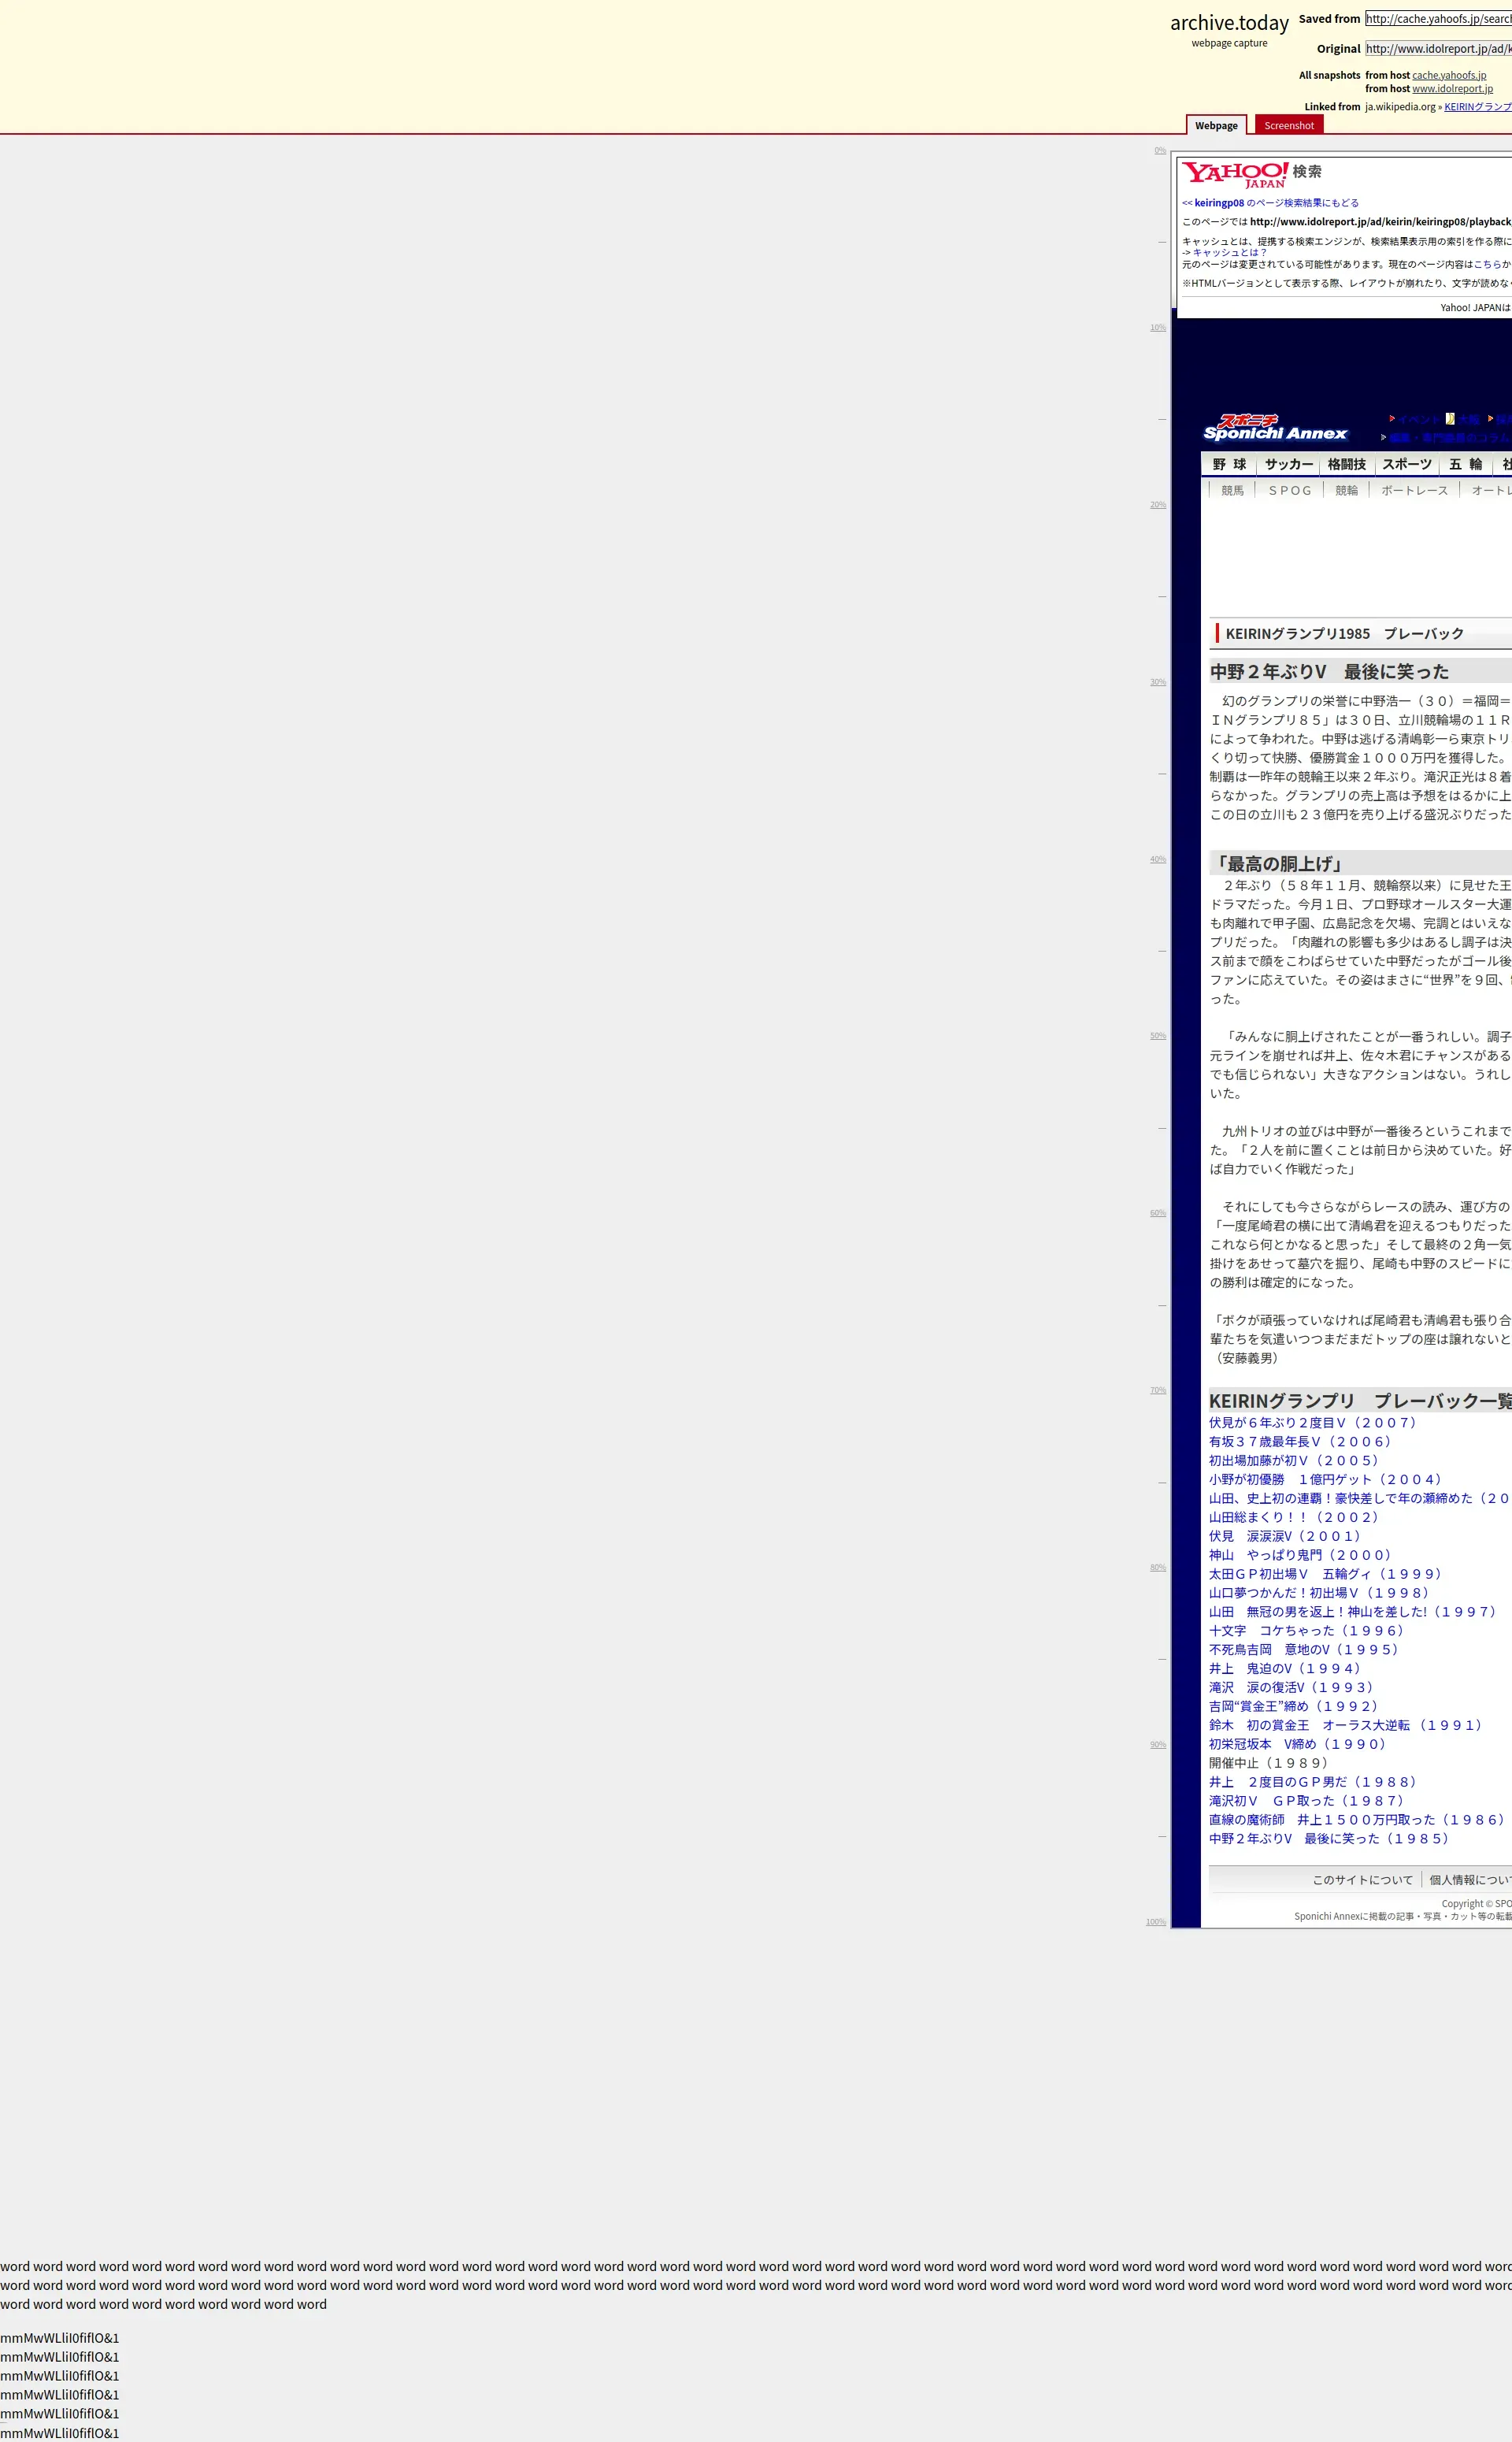1512x2442 pixels.
Task: Select the Webpage tab
Action: [x=1216, y=125]
